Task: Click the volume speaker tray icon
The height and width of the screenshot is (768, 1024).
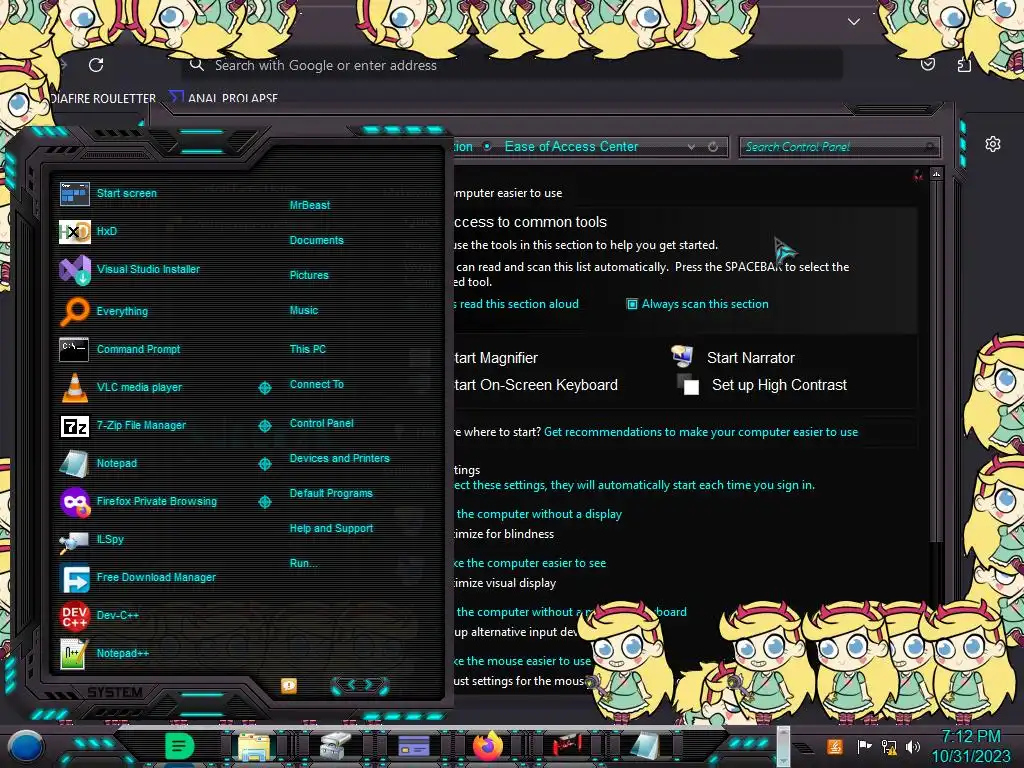Action: [913, 746]
